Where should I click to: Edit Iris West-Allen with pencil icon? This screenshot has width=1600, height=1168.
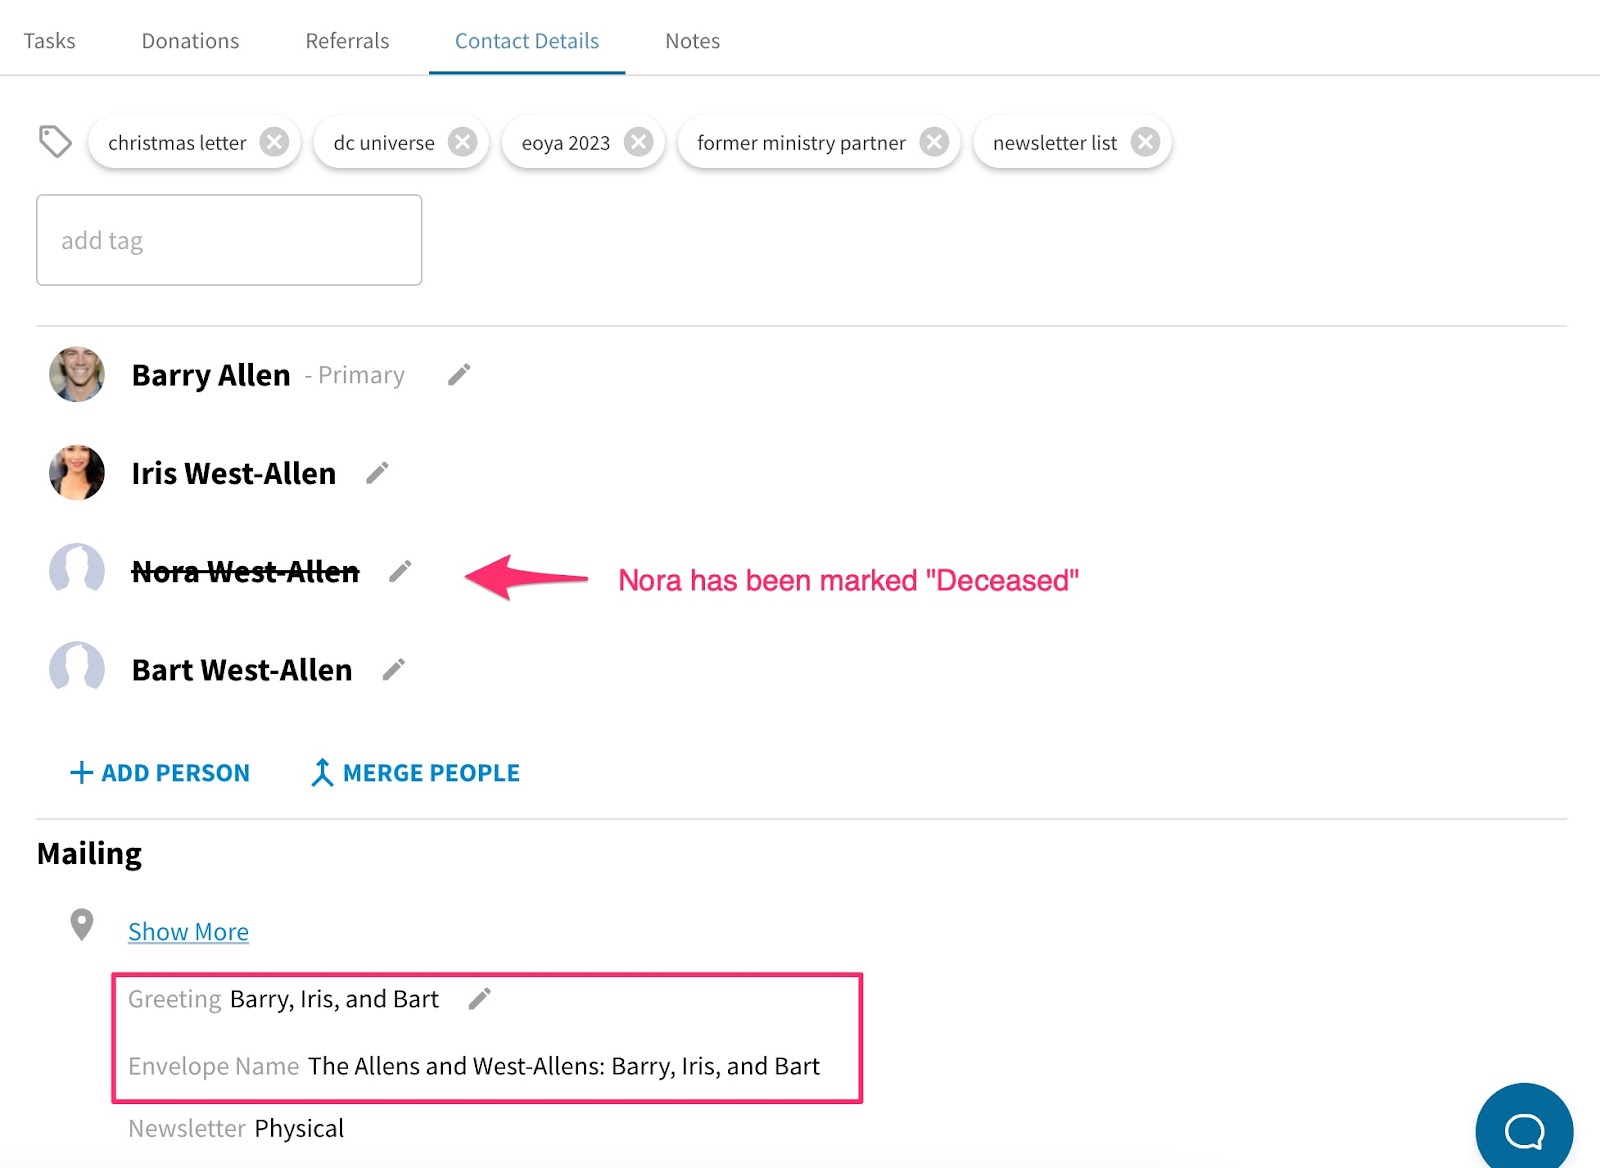[377, 472]
